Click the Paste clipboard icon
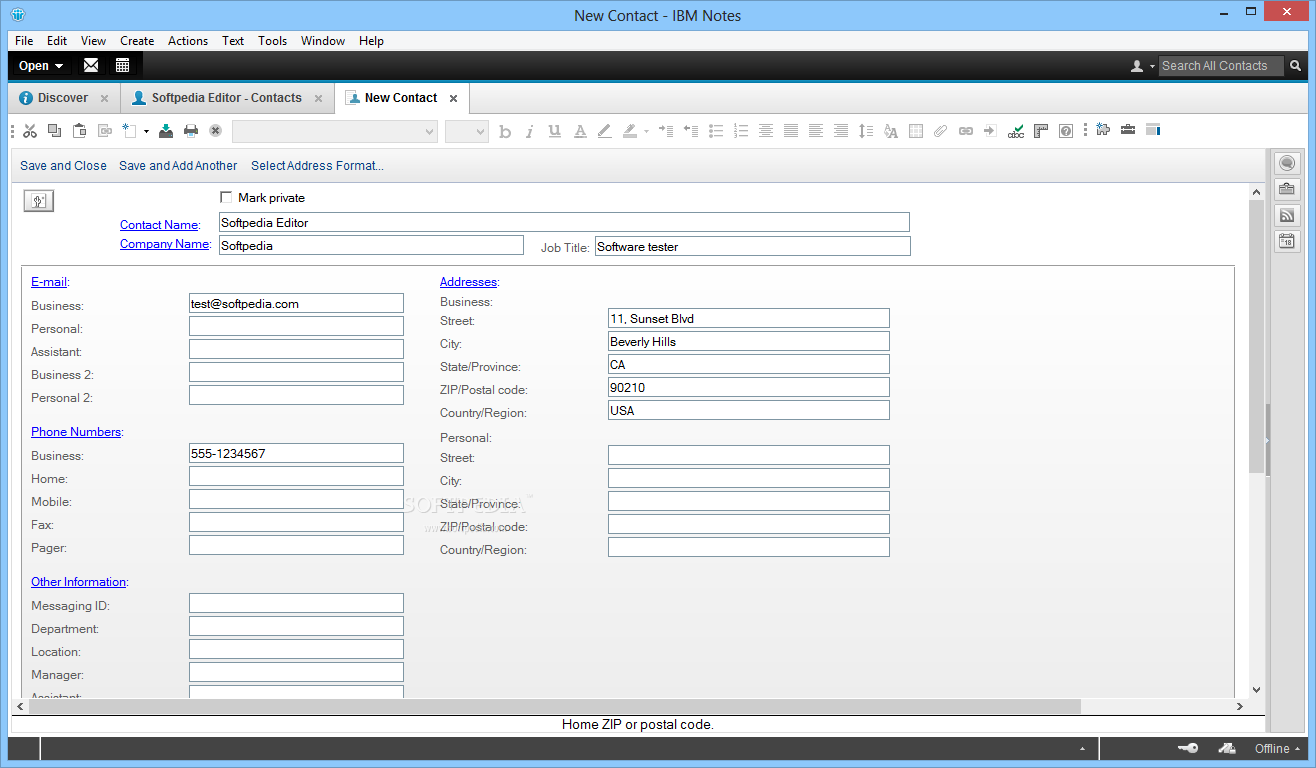 pyautogui.click(x=79, y=131)
